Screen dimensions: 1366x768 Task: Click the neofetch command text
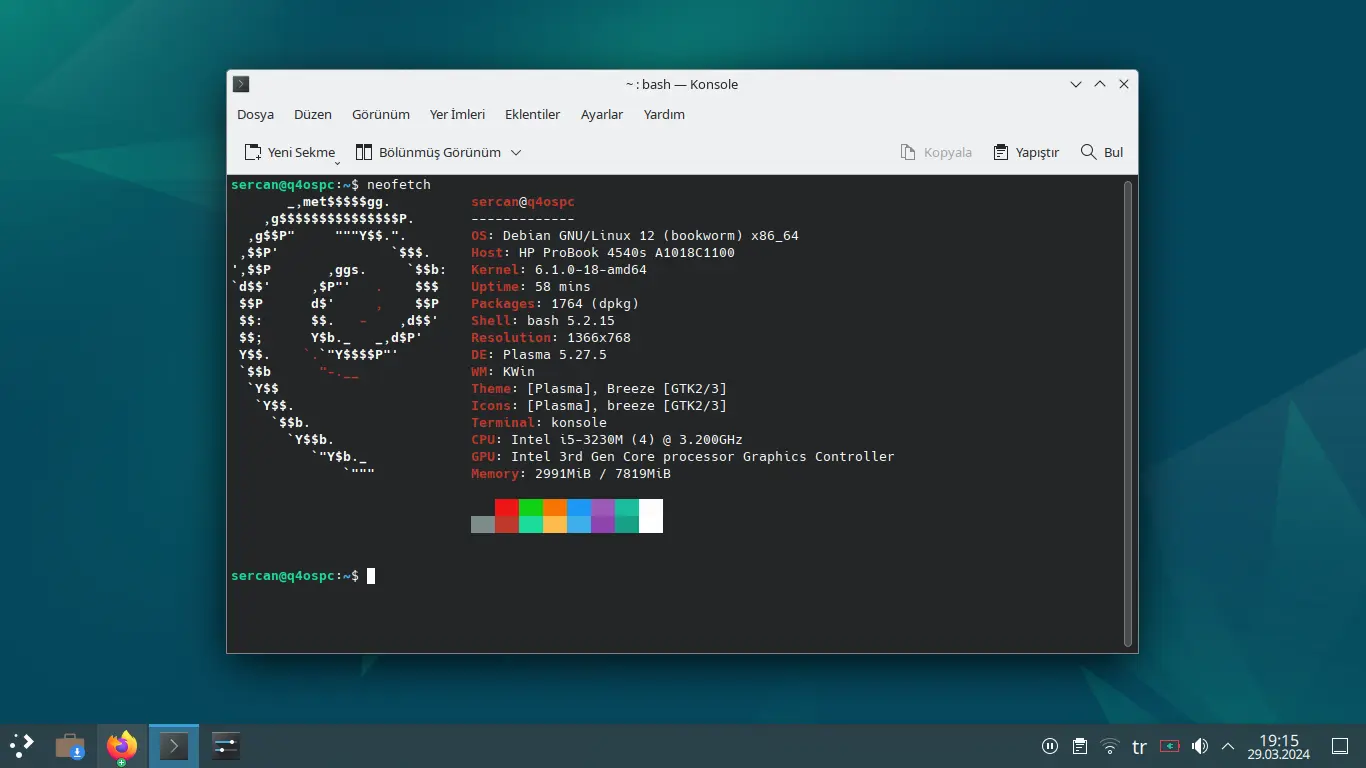tap(399, 185)
